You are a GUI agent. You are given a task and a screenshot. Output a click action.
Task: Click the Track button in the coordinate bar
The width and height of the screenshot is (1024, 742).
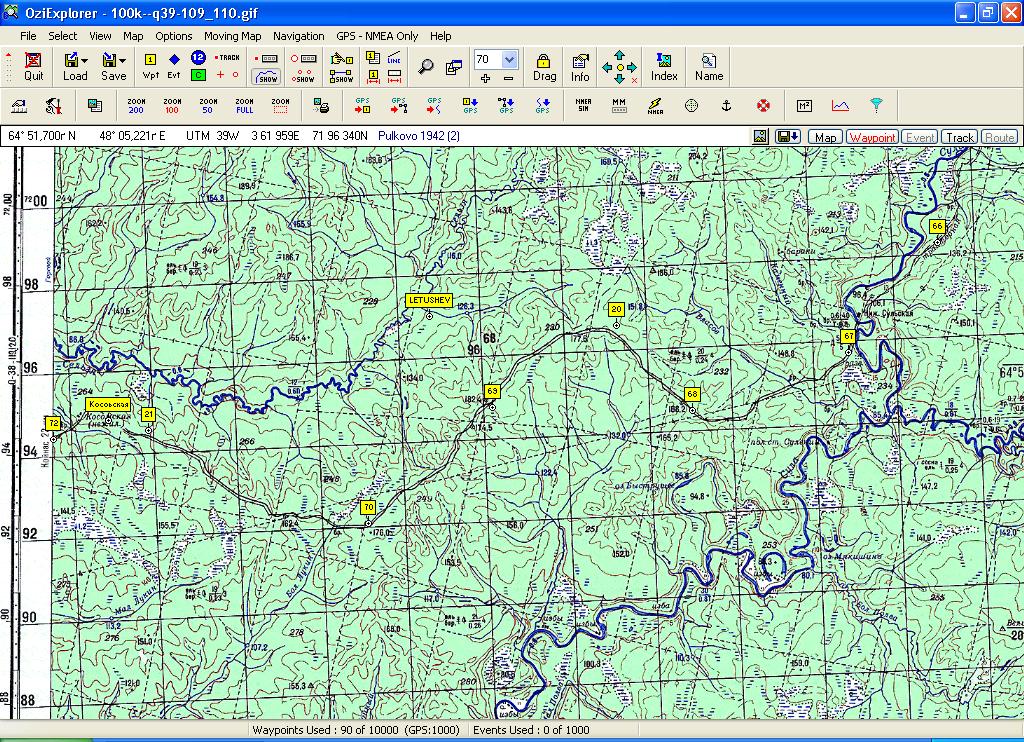coord(960,137)
